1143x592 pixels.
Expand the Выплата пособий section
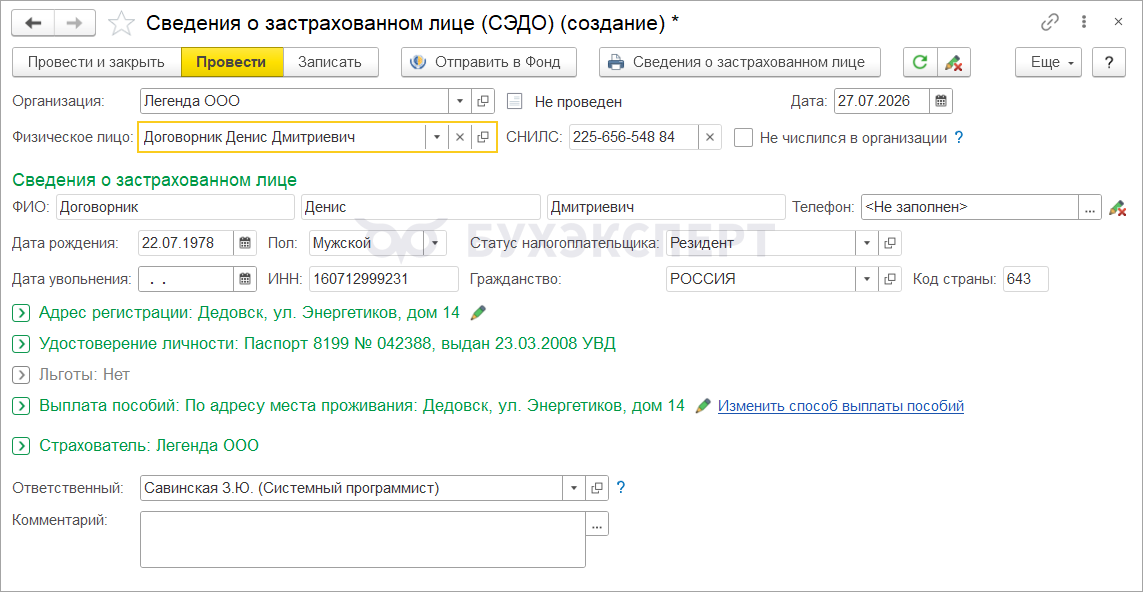pyautogui.click(x=22, y=406)
